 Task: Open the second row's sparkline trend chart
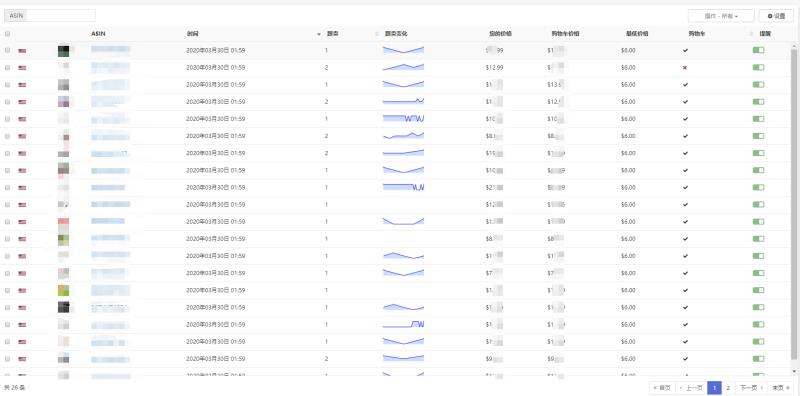[403, 67]
